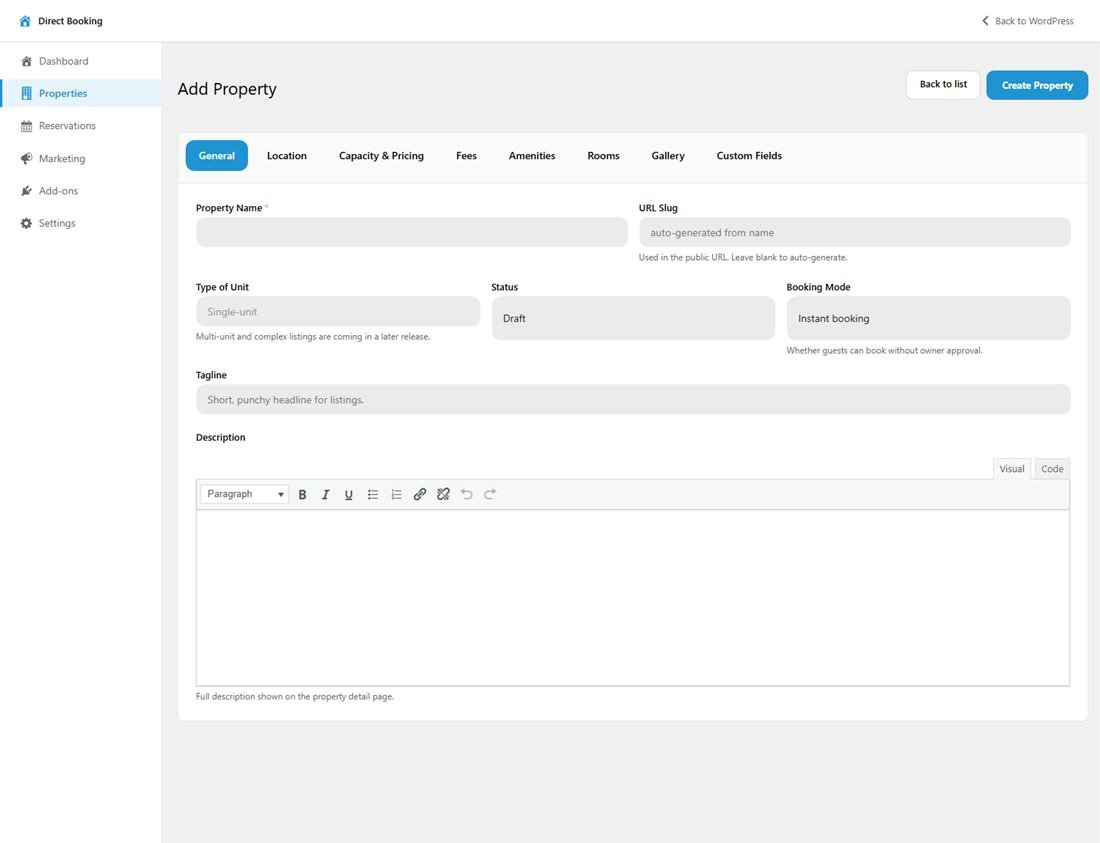Insert a numbered list

(x=396, y=494)
